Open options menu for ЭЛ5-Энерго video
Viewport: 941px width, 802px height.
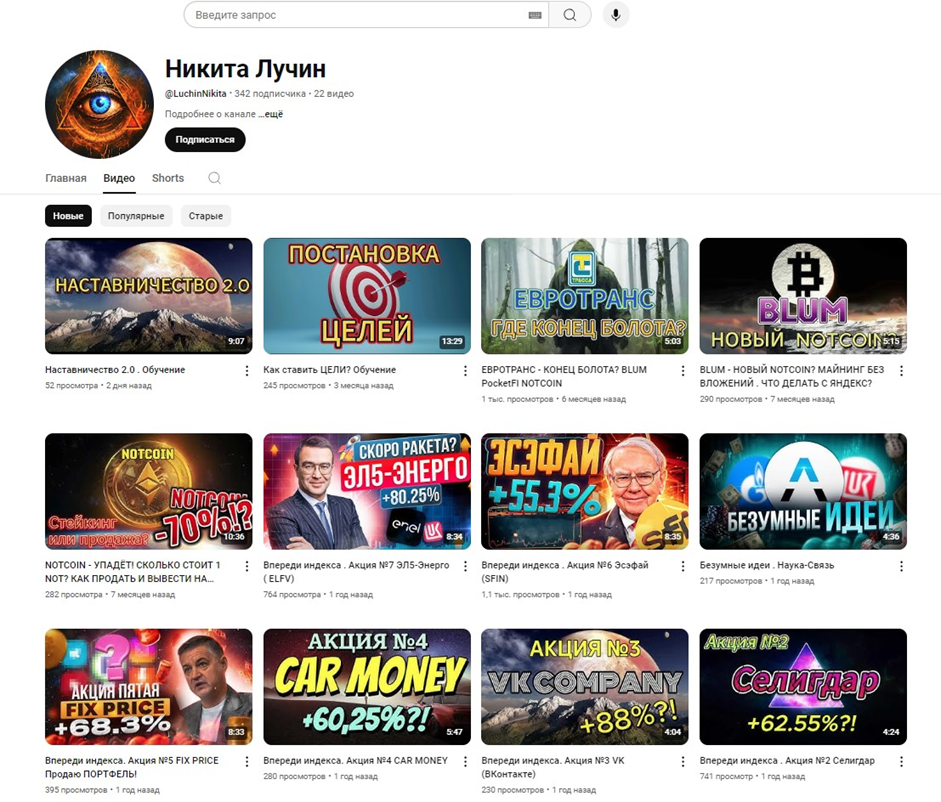pos(465,566)
